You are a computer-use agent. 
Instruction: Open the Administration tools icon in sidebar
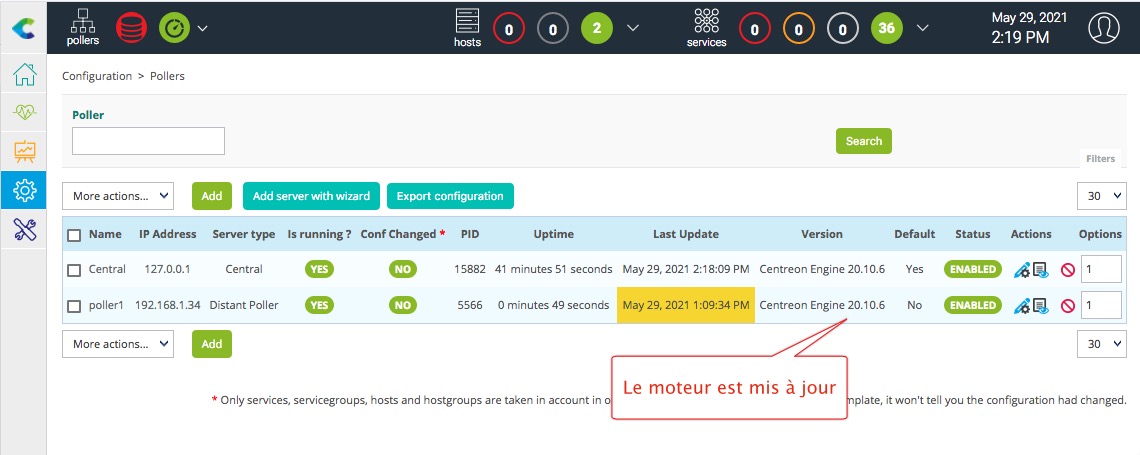pos(24,228)
